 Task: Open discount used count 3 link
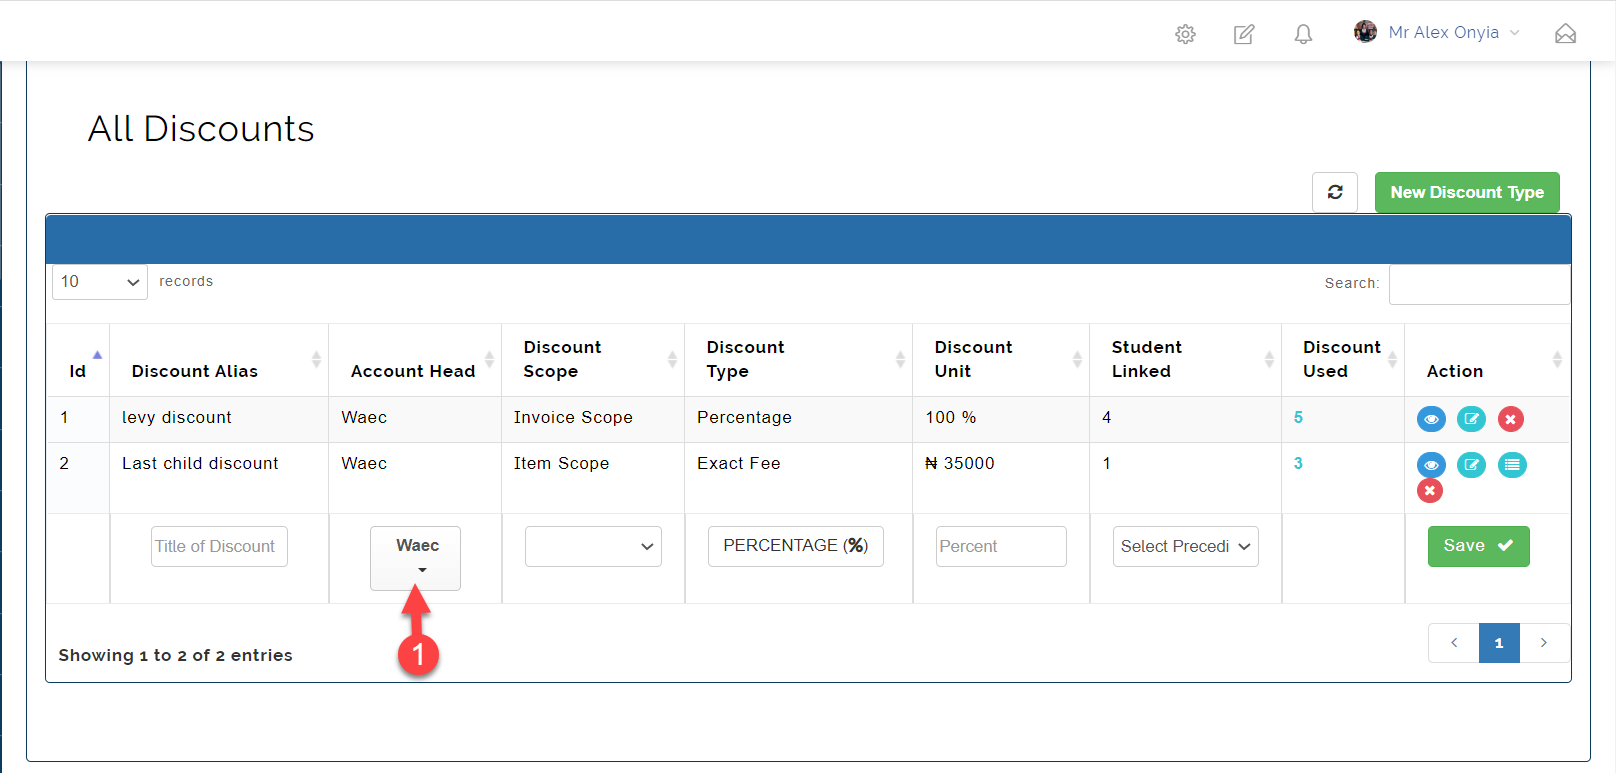(x=1298, y=463)
